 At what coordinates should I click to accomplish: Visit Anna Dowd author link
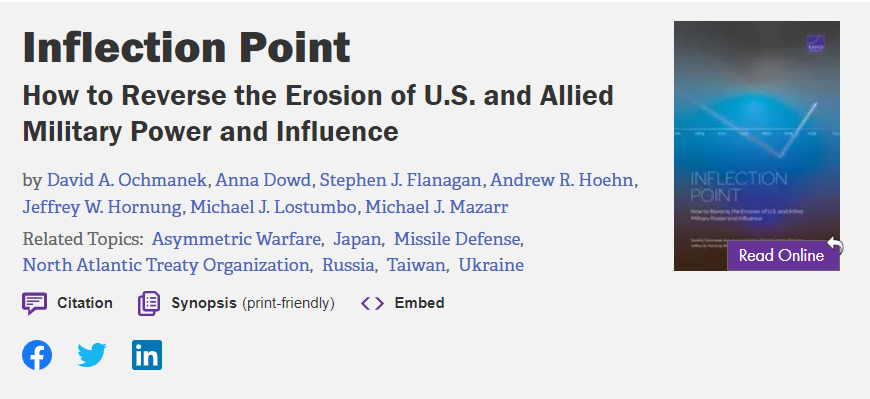tap(263, 180)
